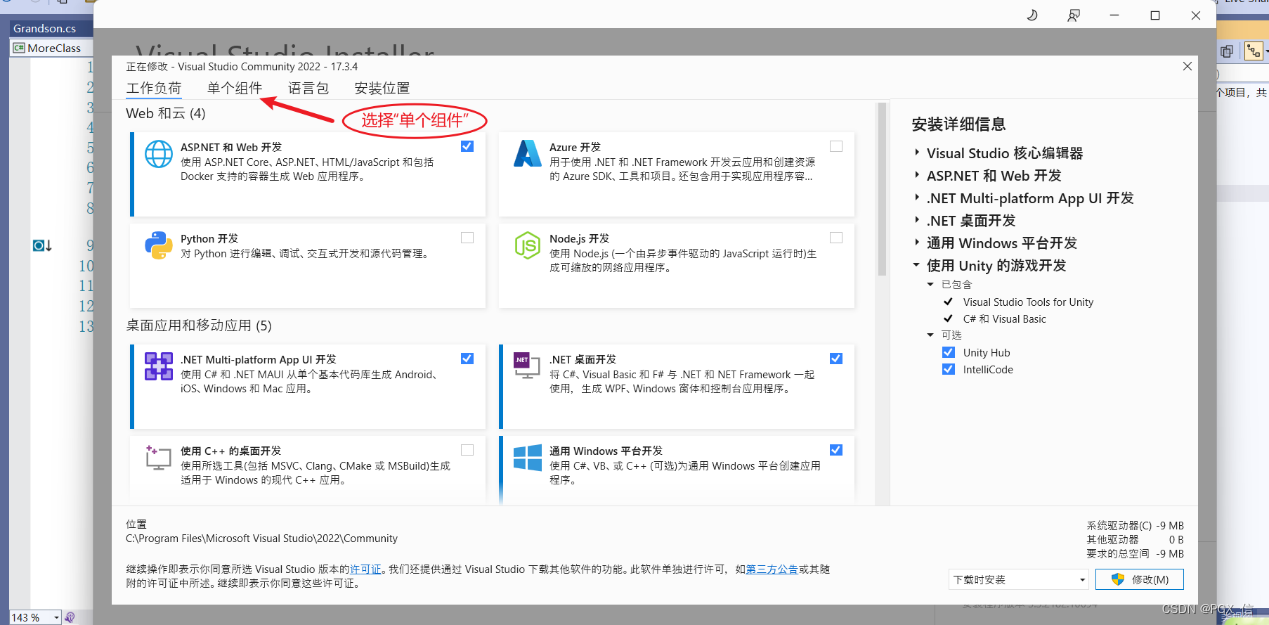Uncheck .NET Multi-platform App UI workload

pyautogui.click(x=468, y=358)
